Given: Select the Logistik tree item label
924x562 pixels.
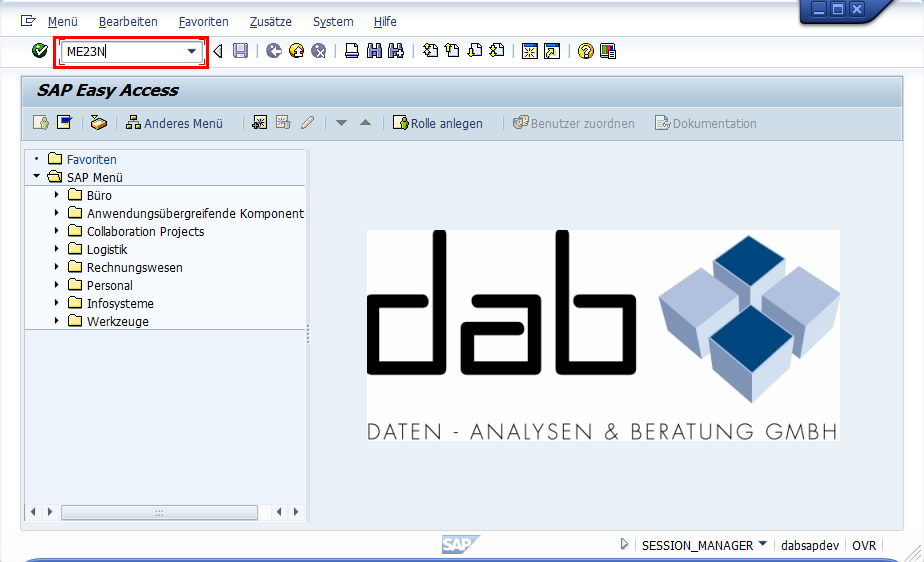Looking at the screenshot, I should point(107,250).
